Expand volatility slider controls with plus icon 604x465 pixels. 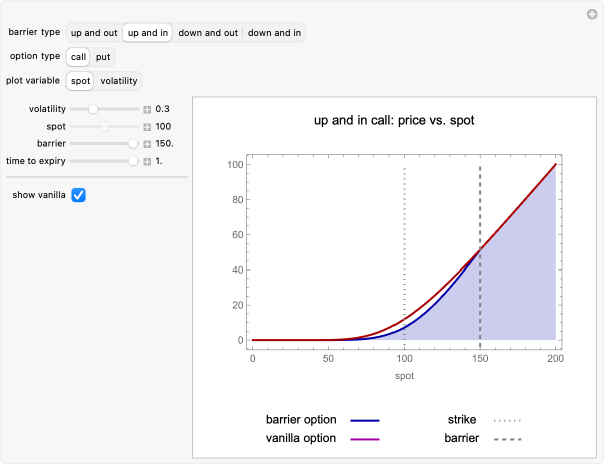[147, 109]
